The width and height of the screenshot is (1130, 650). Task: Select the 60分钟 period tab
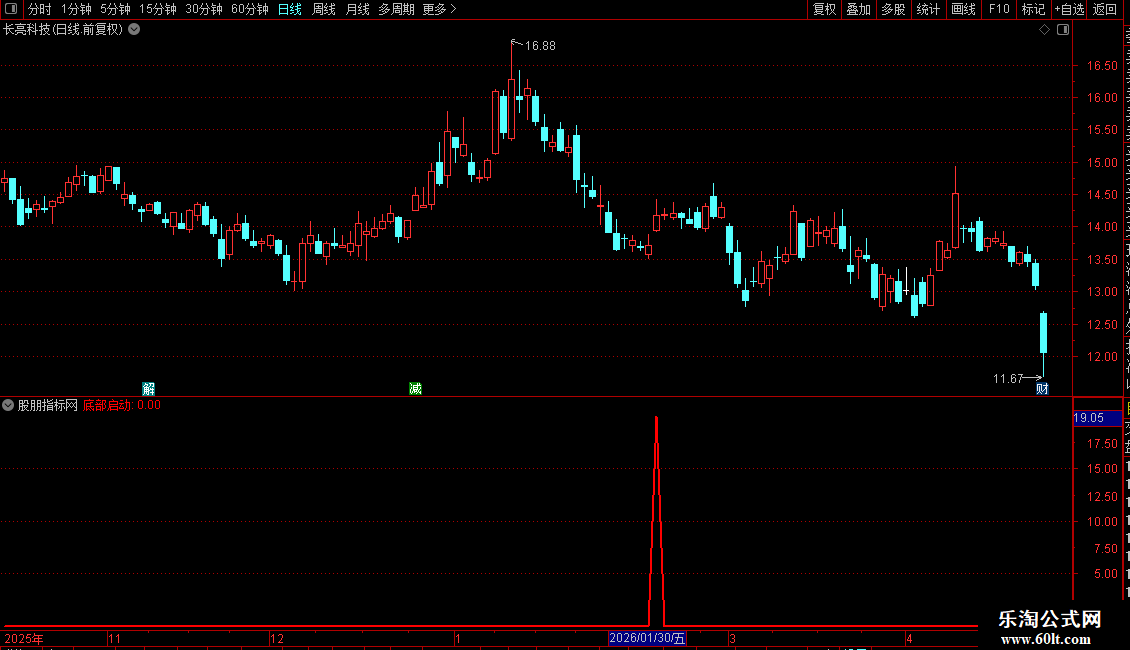[x=250, y=9]
